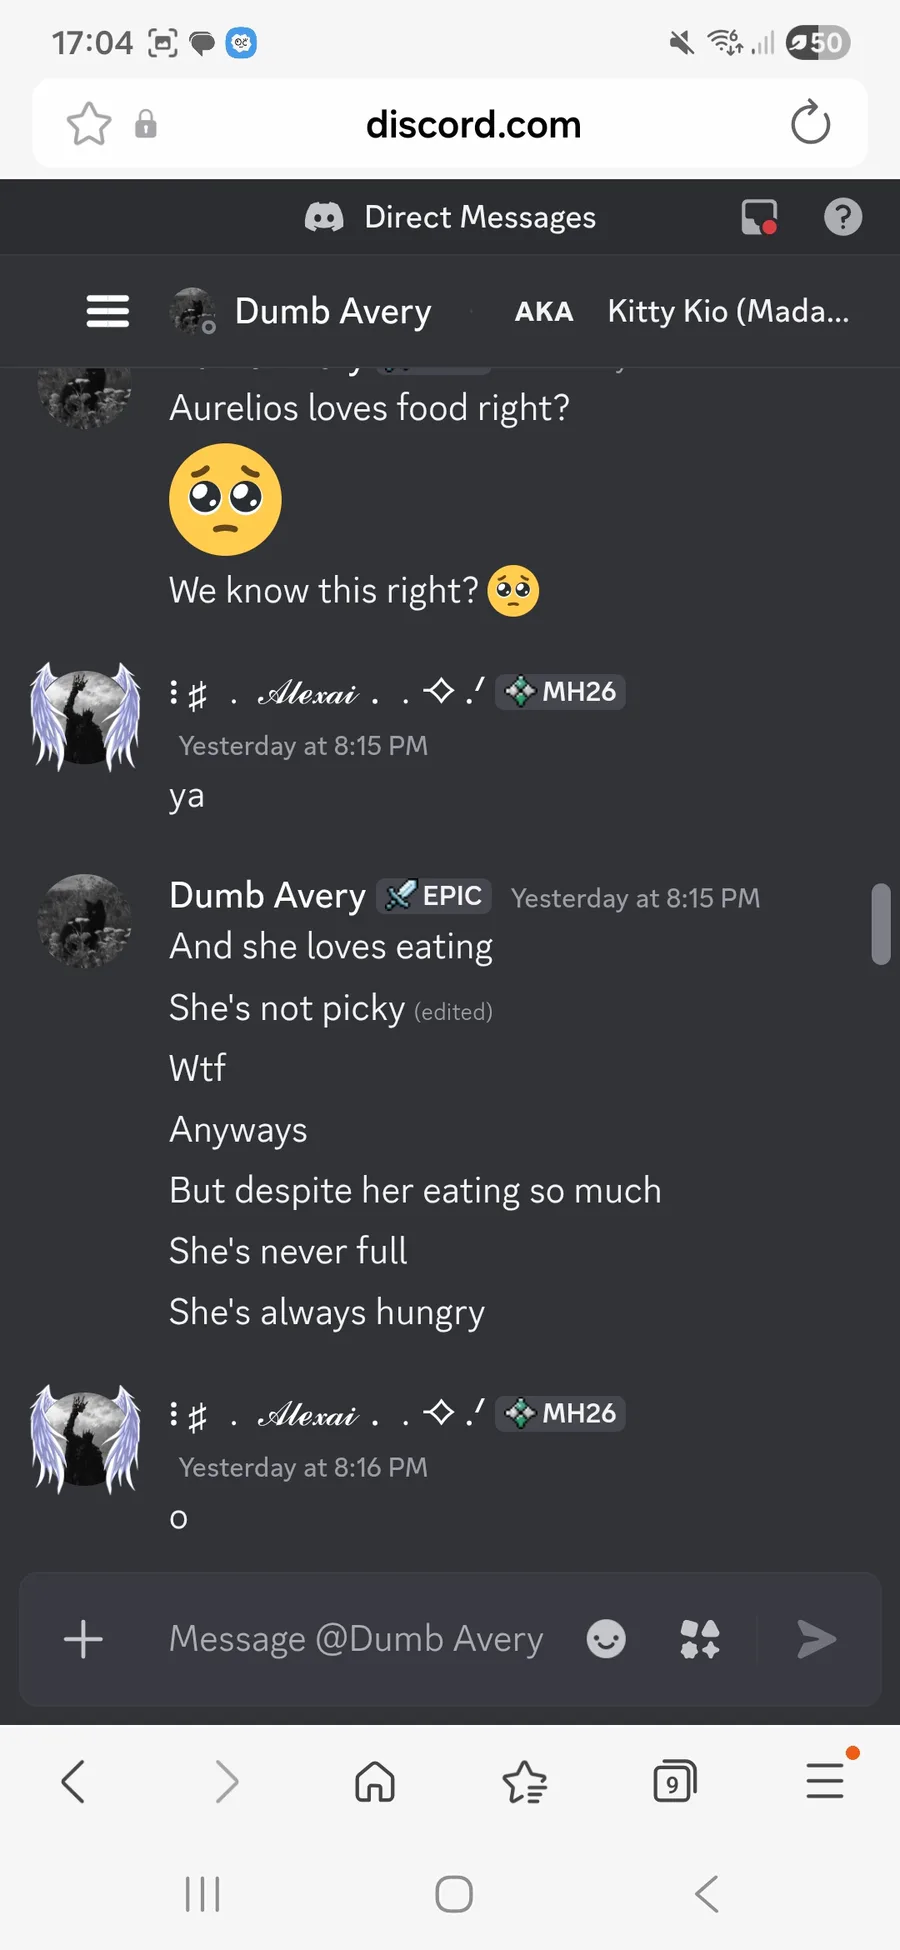This screenshot has height=1950, width=900.
Task: Open the Discord help question mark
Action: coord(842,217)
